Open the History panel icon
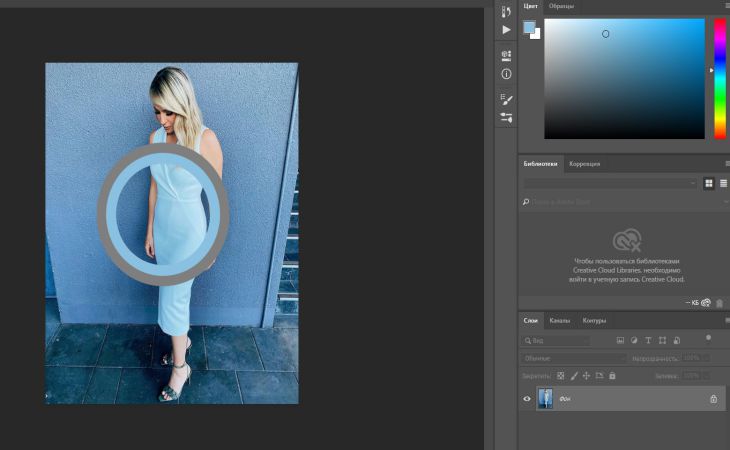Screen dimensions: 730x450 506,11
